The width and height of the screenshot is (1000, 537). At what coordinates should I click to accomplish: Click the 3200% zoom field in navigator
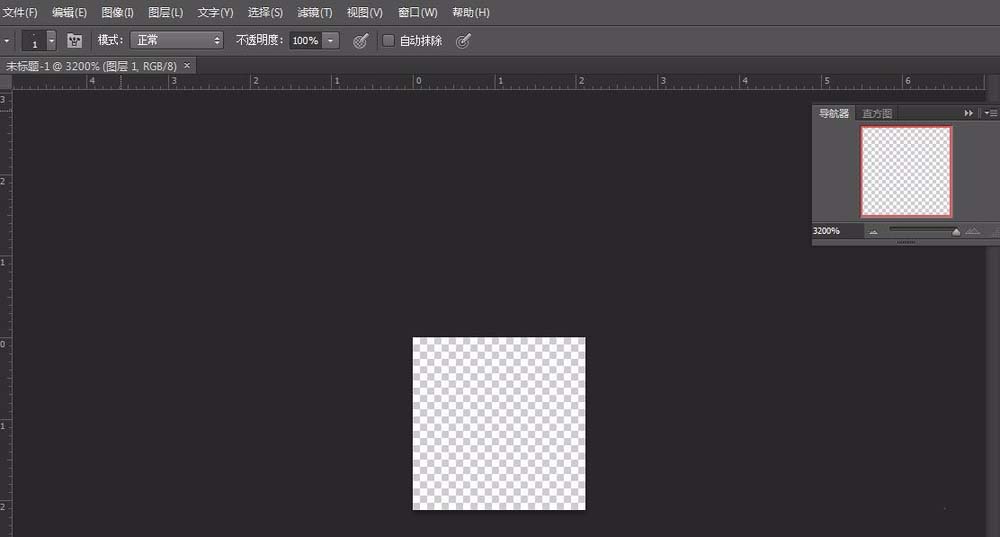[x=827, y=231]
